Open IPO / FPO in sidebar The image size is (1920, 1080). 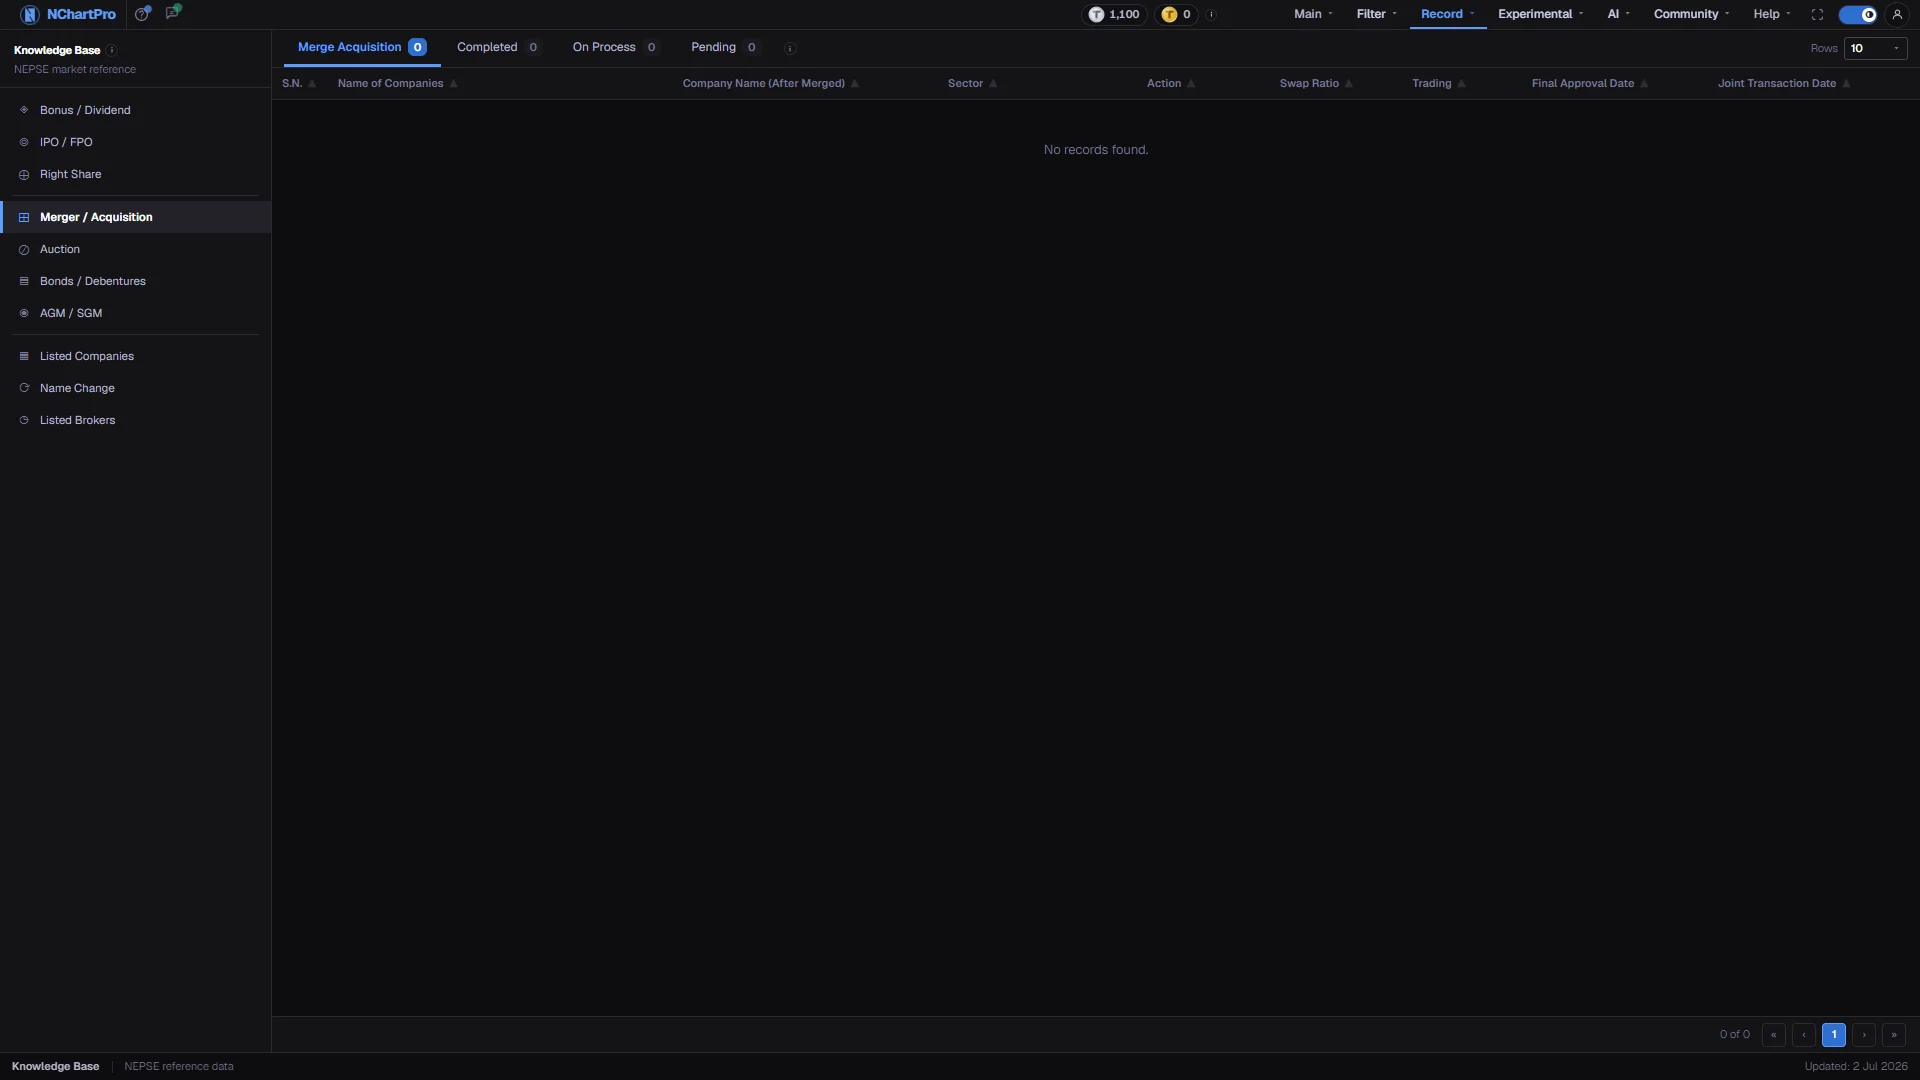point(135,142)
